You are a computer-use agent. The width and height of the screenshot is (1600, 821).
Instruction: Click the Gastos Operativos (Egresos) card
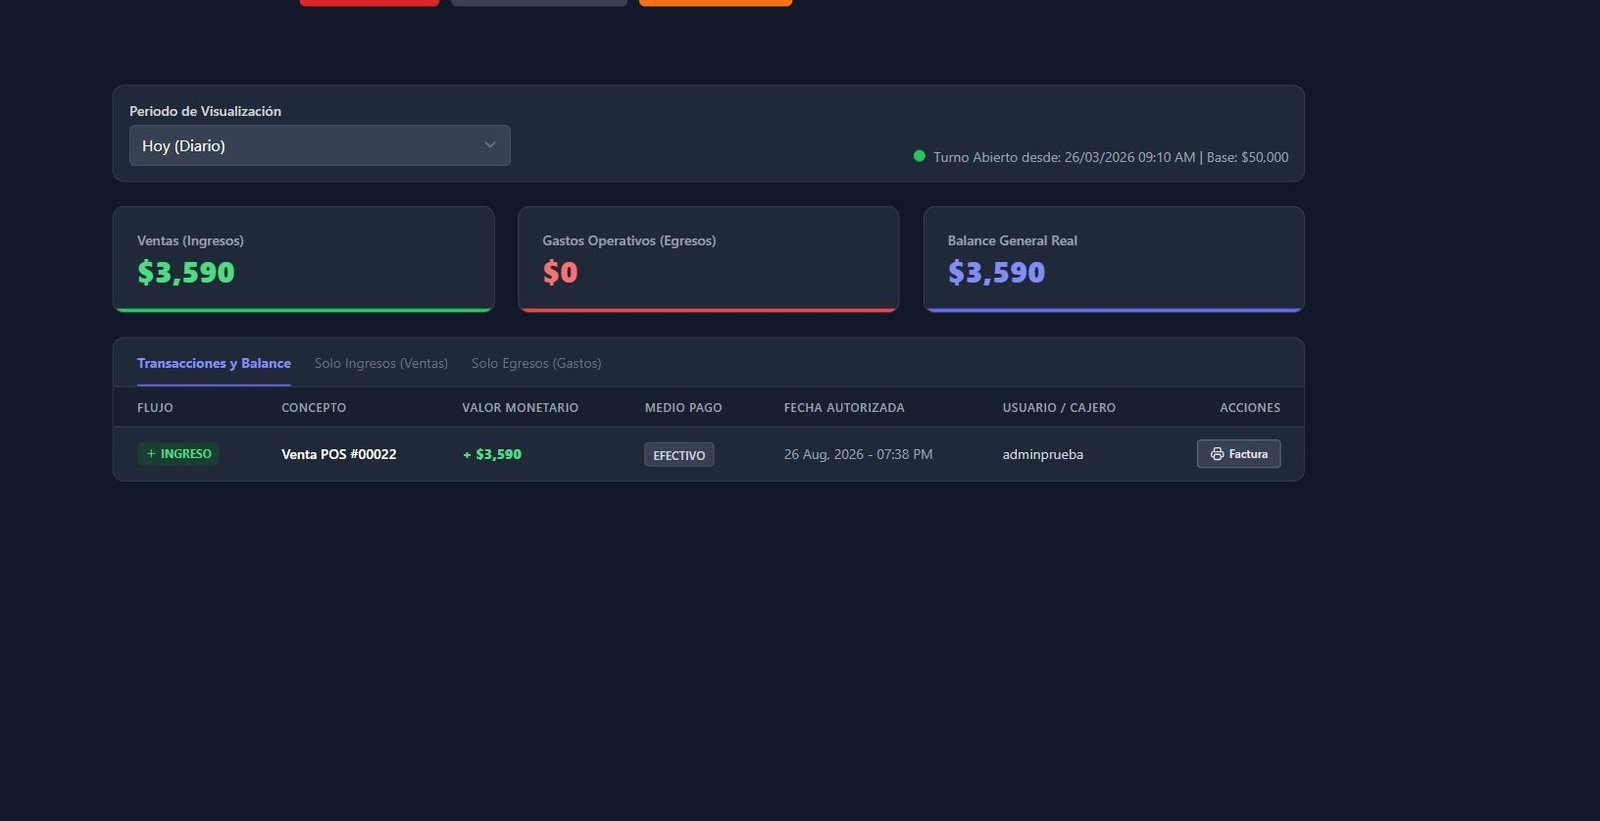[x=709, y=259]
